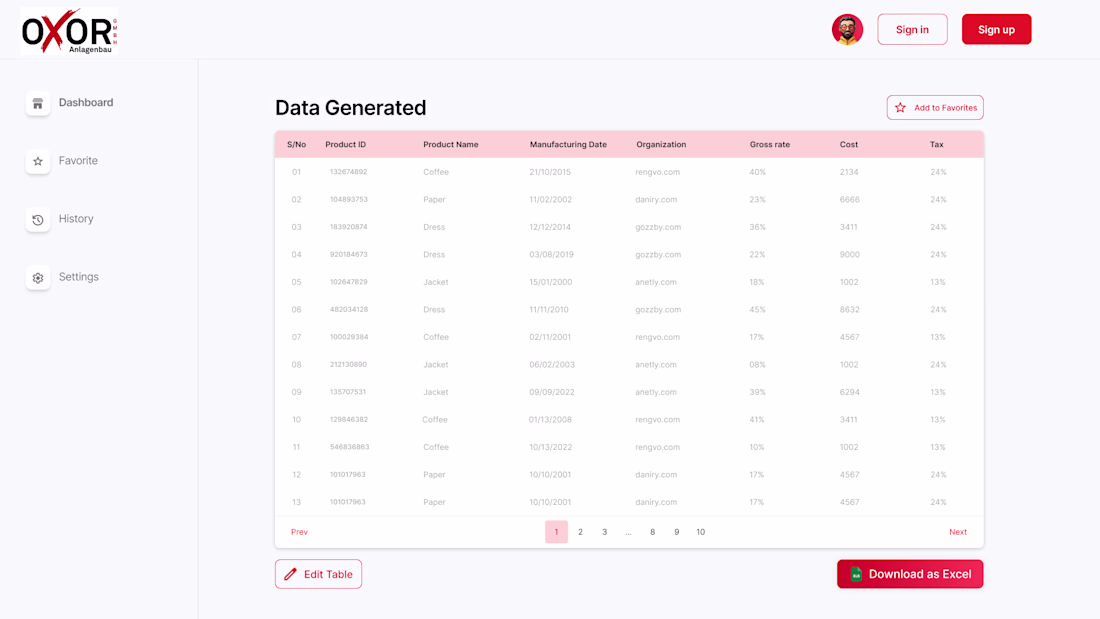Click Gross rate 40% cell
This screenshot has height=619, width=1100.
coord(757,172)
